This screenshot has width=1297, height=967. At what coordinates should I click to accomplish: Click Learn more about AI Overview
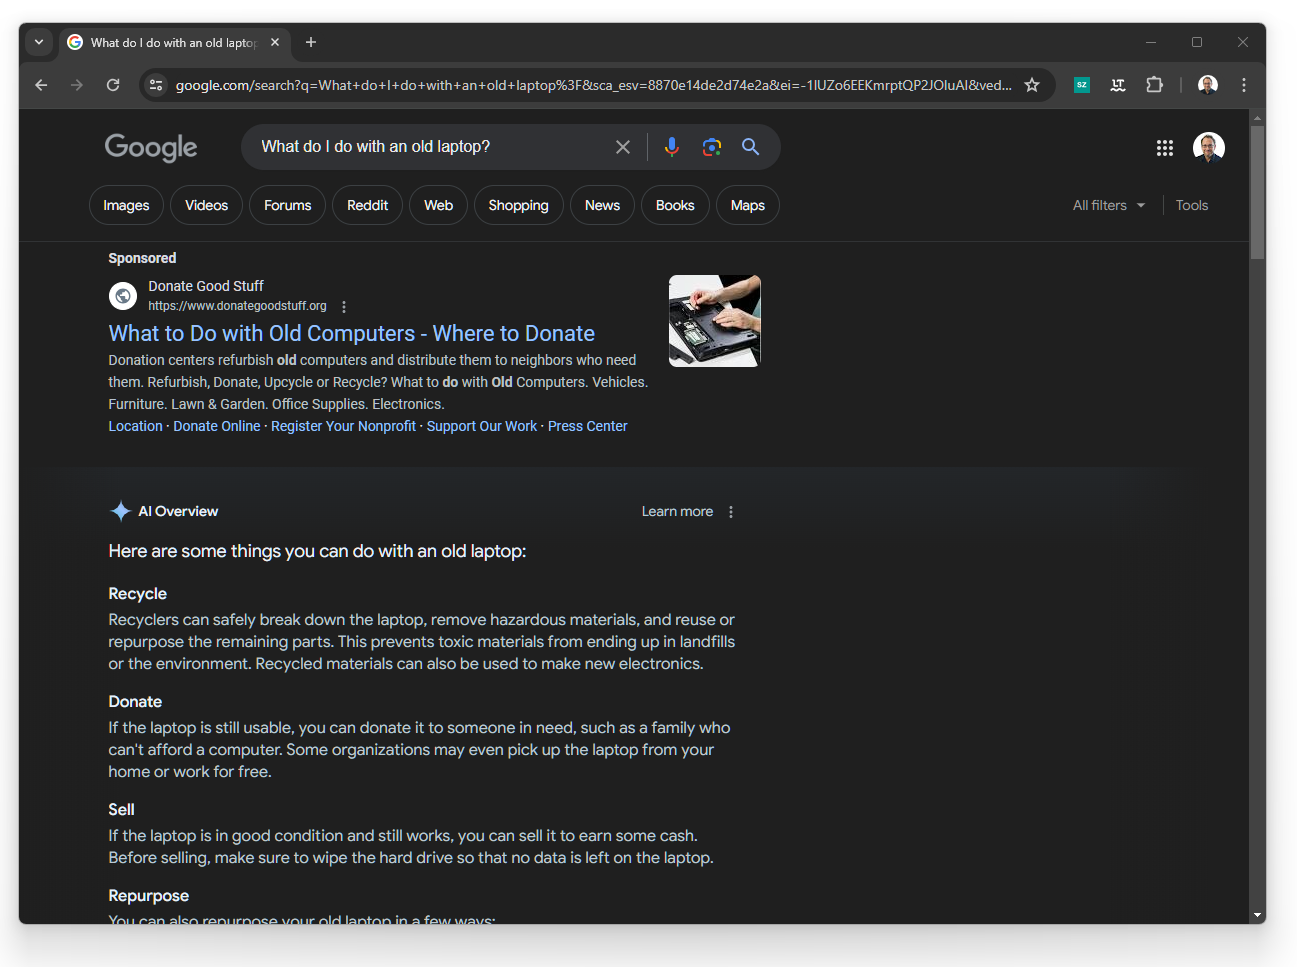[x=677, y=511]
